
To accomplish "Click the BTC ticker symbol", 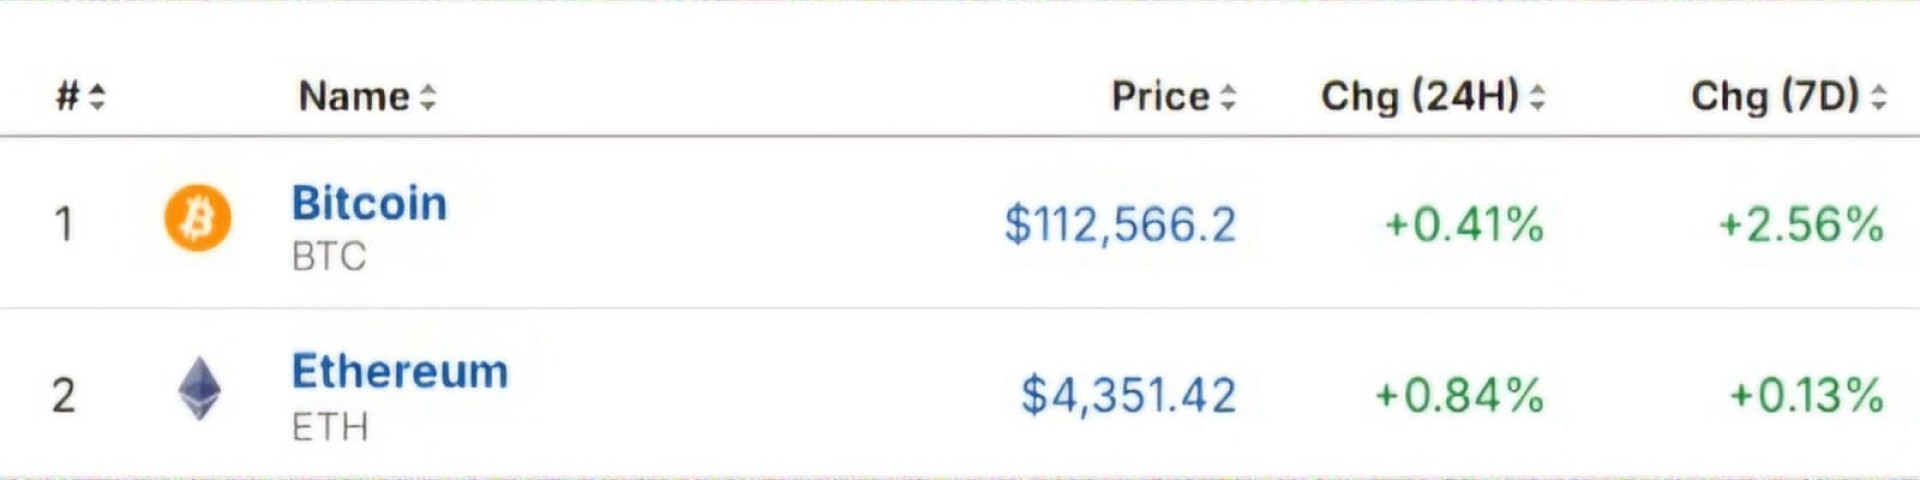I will point(329,257).
